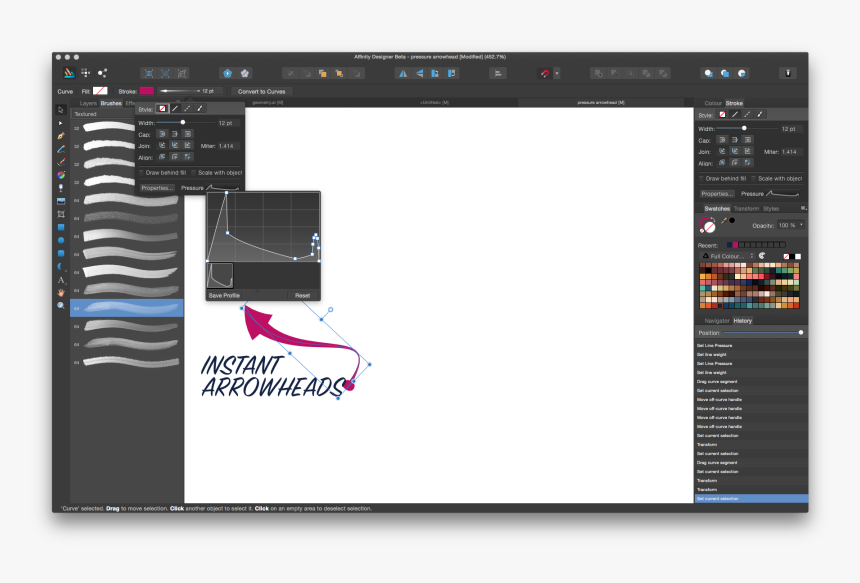The height and width of the screenshot is (583, 860).
Task: Select the Hand view tool
Action: (61, 293)
